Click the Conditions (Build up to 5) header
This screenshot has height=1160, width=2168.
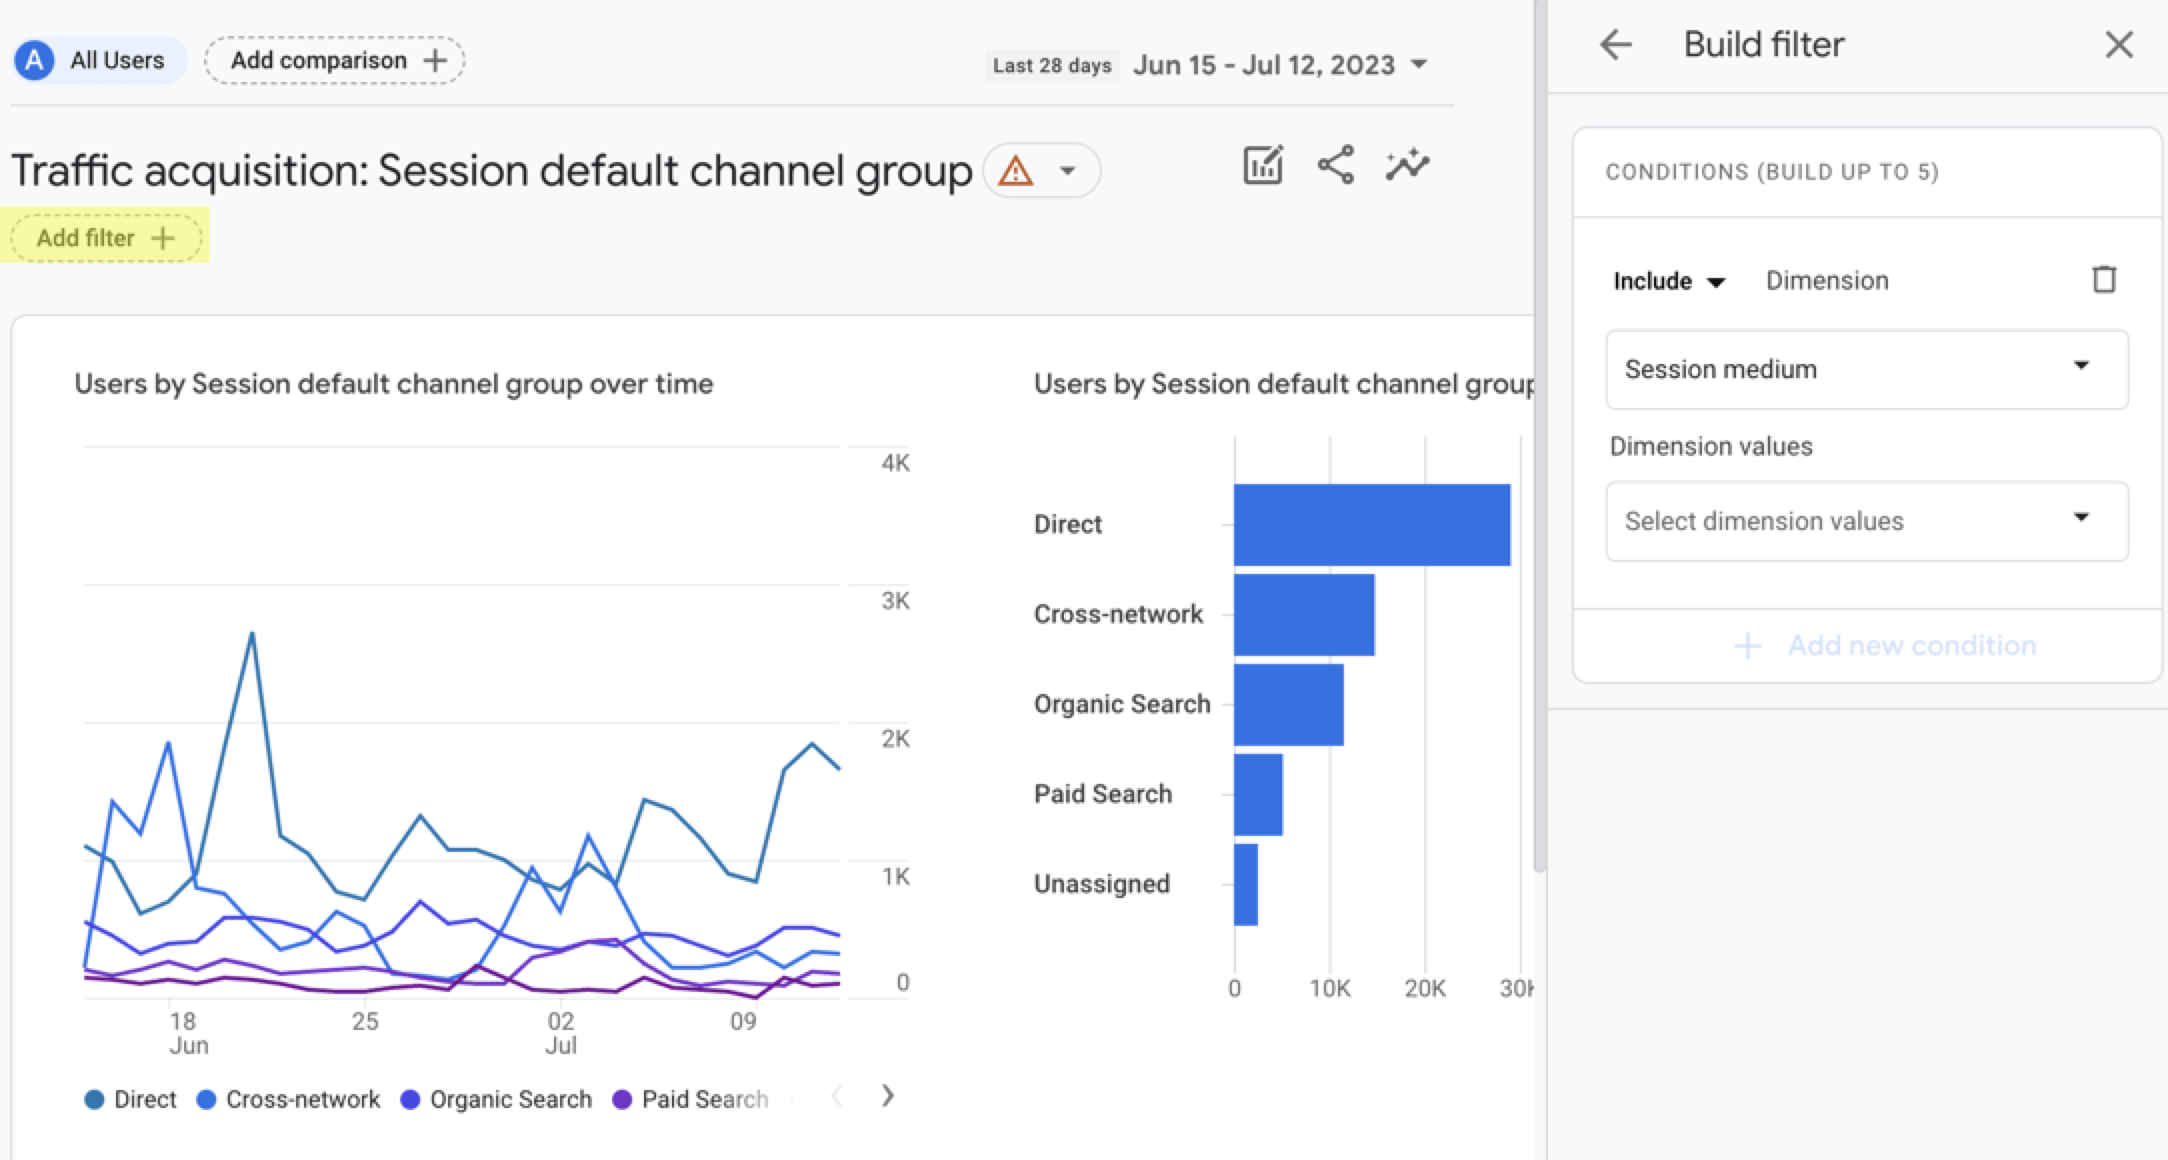[1772, 172]
